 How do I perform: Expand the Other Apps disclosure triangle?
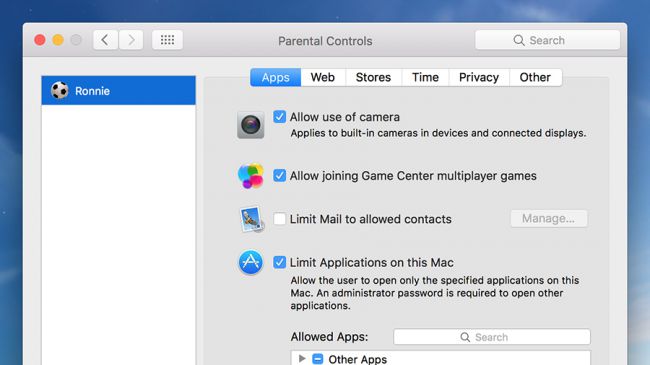pos(302,358)
